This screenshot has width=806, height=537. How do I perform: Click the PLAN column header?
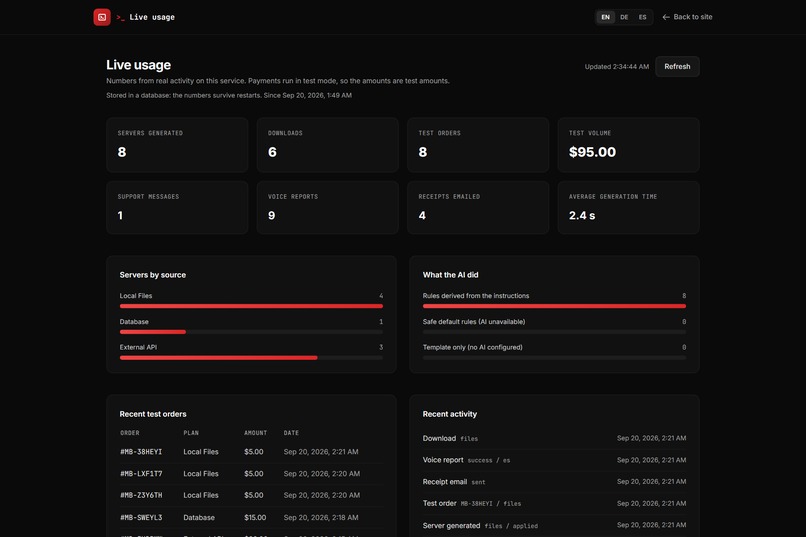[x=191, y=433]
